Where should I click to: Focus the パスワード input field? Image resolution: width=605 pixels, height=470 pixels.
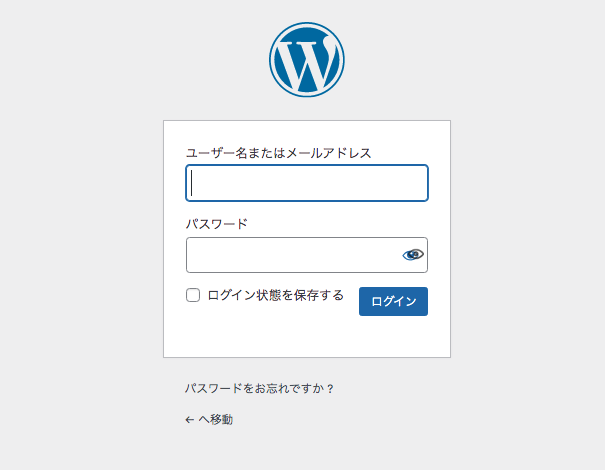(307, 255)
